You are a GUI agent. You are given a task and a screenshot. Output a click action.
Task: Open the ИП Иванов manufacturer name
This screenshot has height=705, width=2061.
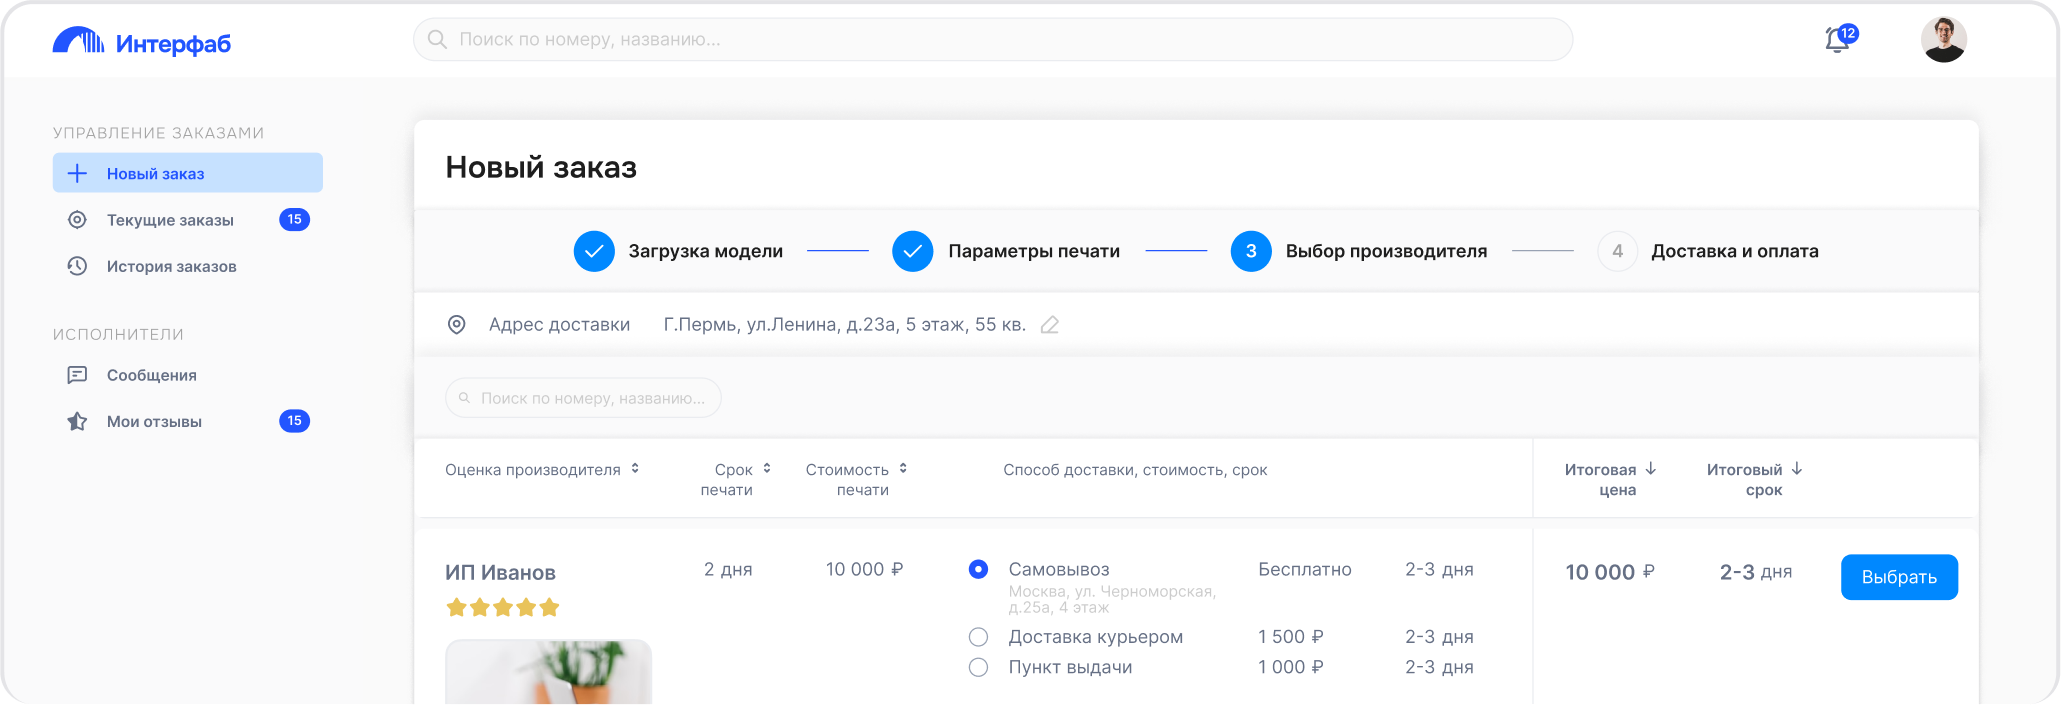500,572
